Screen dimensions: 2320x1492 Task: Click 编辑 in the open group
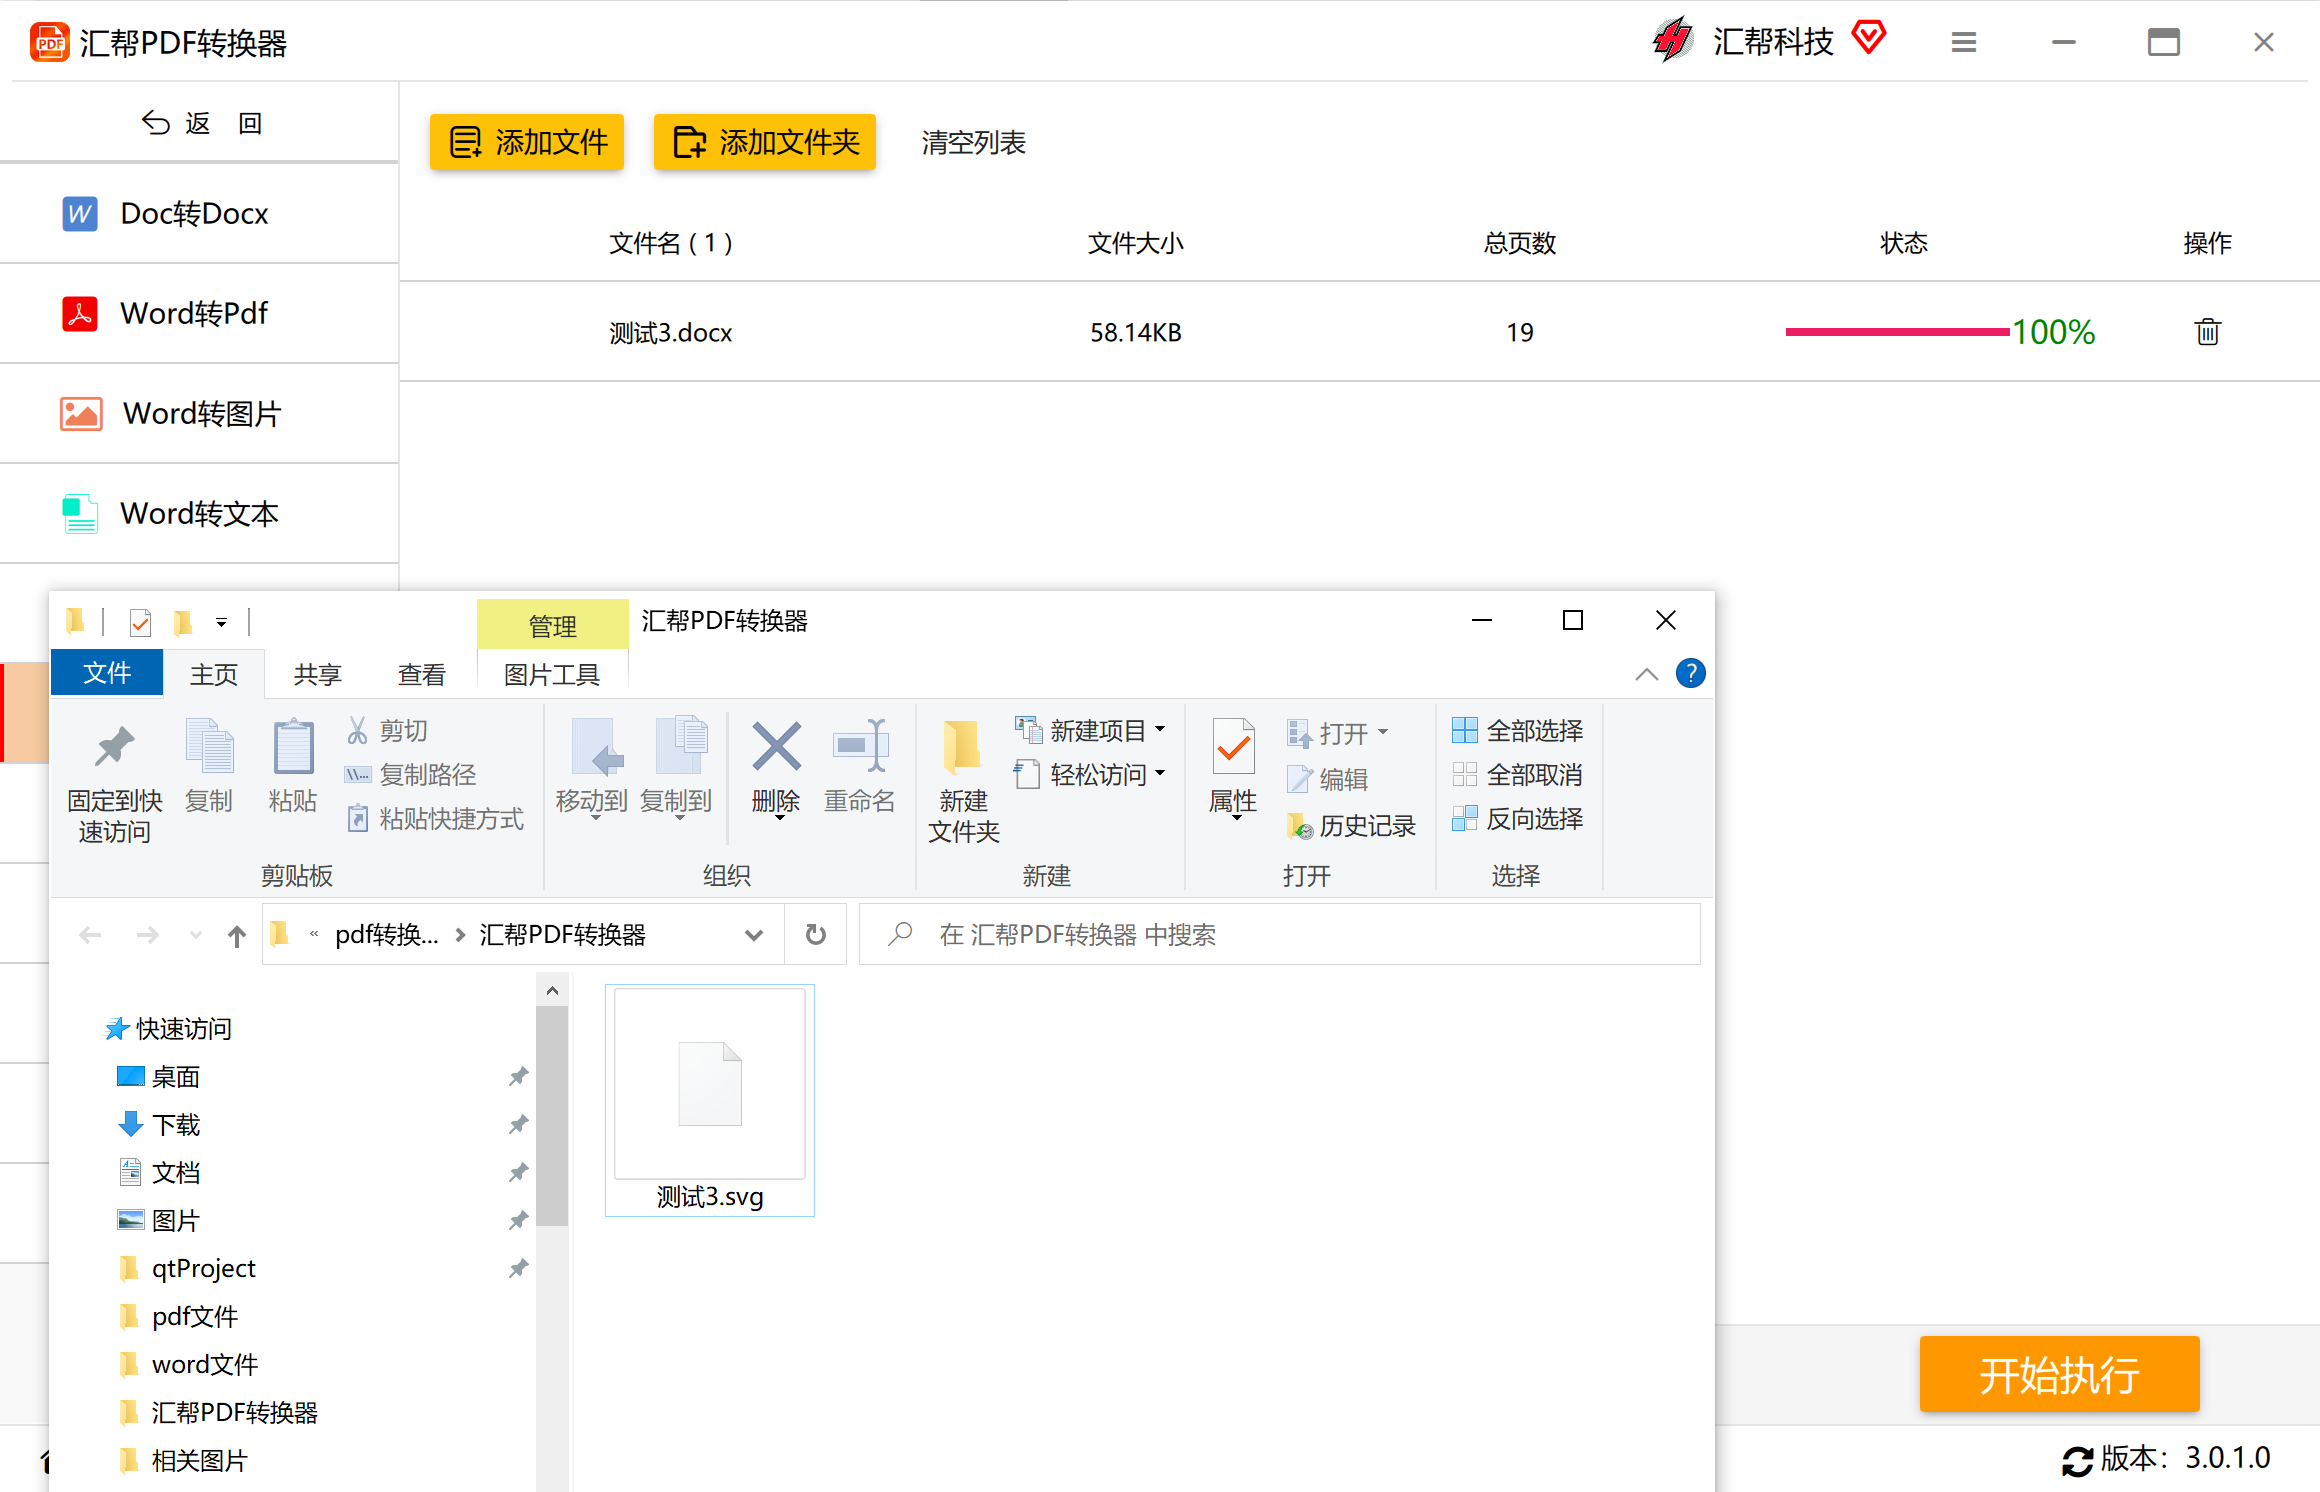point(1327,779)
